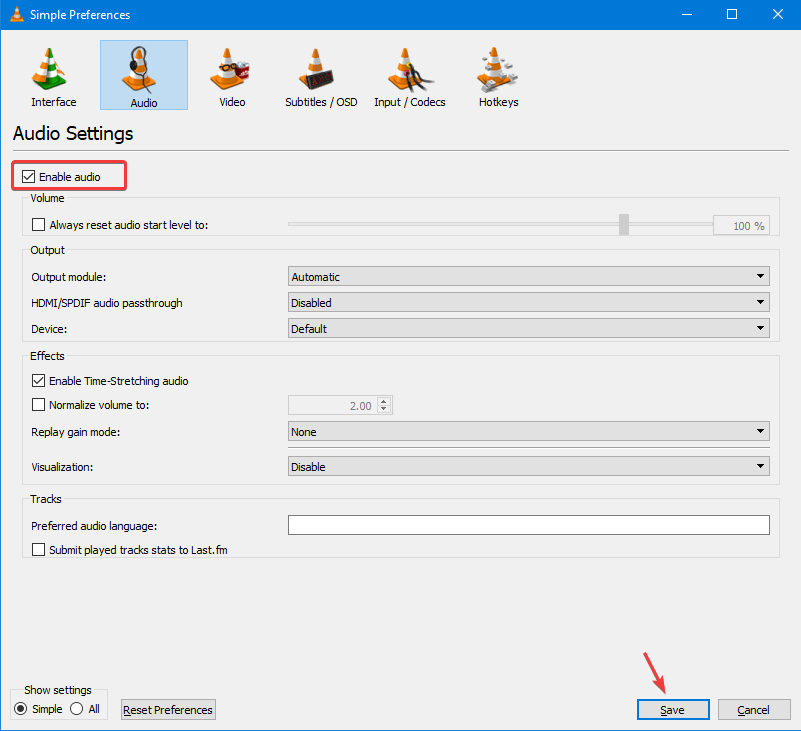801x731 pixels.
Task: Click the Preferred audio language field
Action: click(x=528, y=524)
